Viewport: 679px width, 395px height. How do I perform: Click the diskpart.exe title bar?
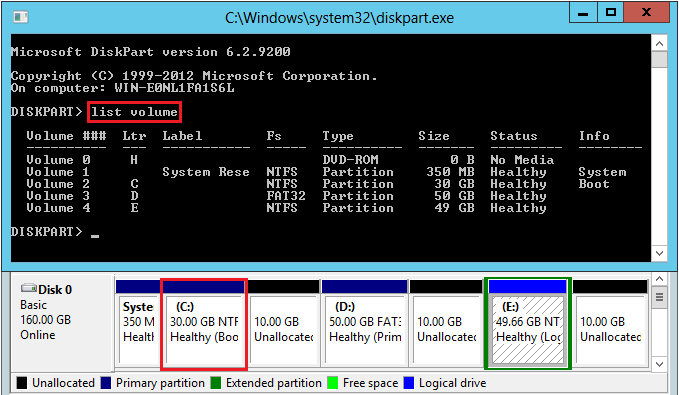point(340,18)
